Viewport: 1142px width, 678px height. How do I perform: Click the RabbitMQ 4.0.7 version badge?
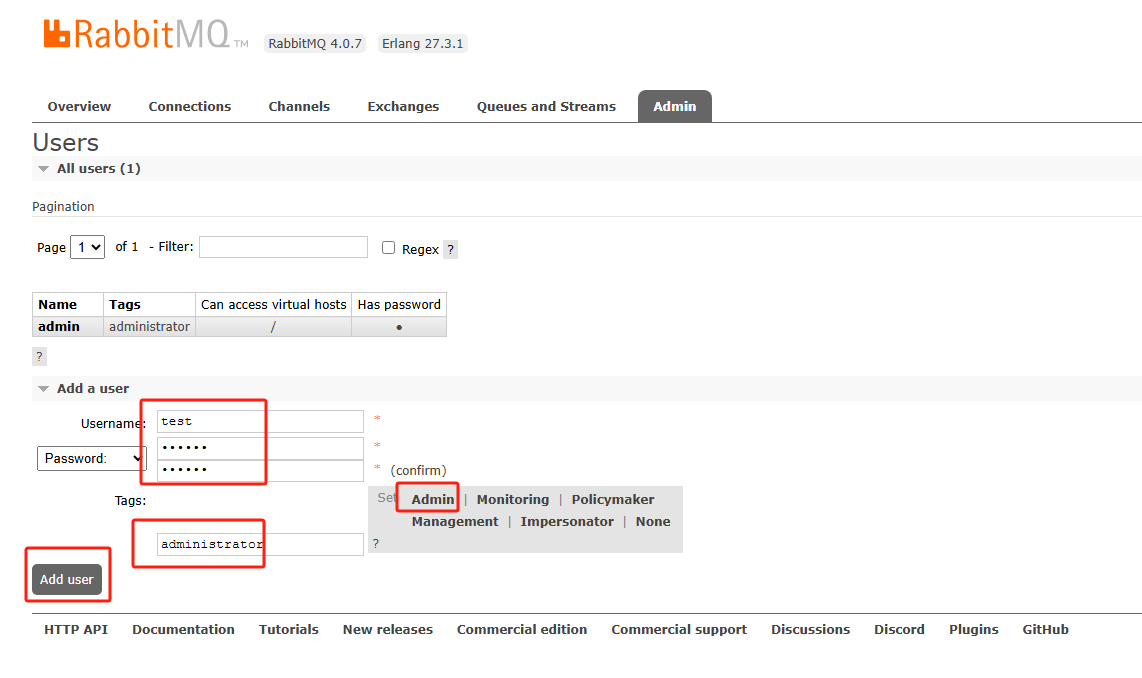(315, 44)
